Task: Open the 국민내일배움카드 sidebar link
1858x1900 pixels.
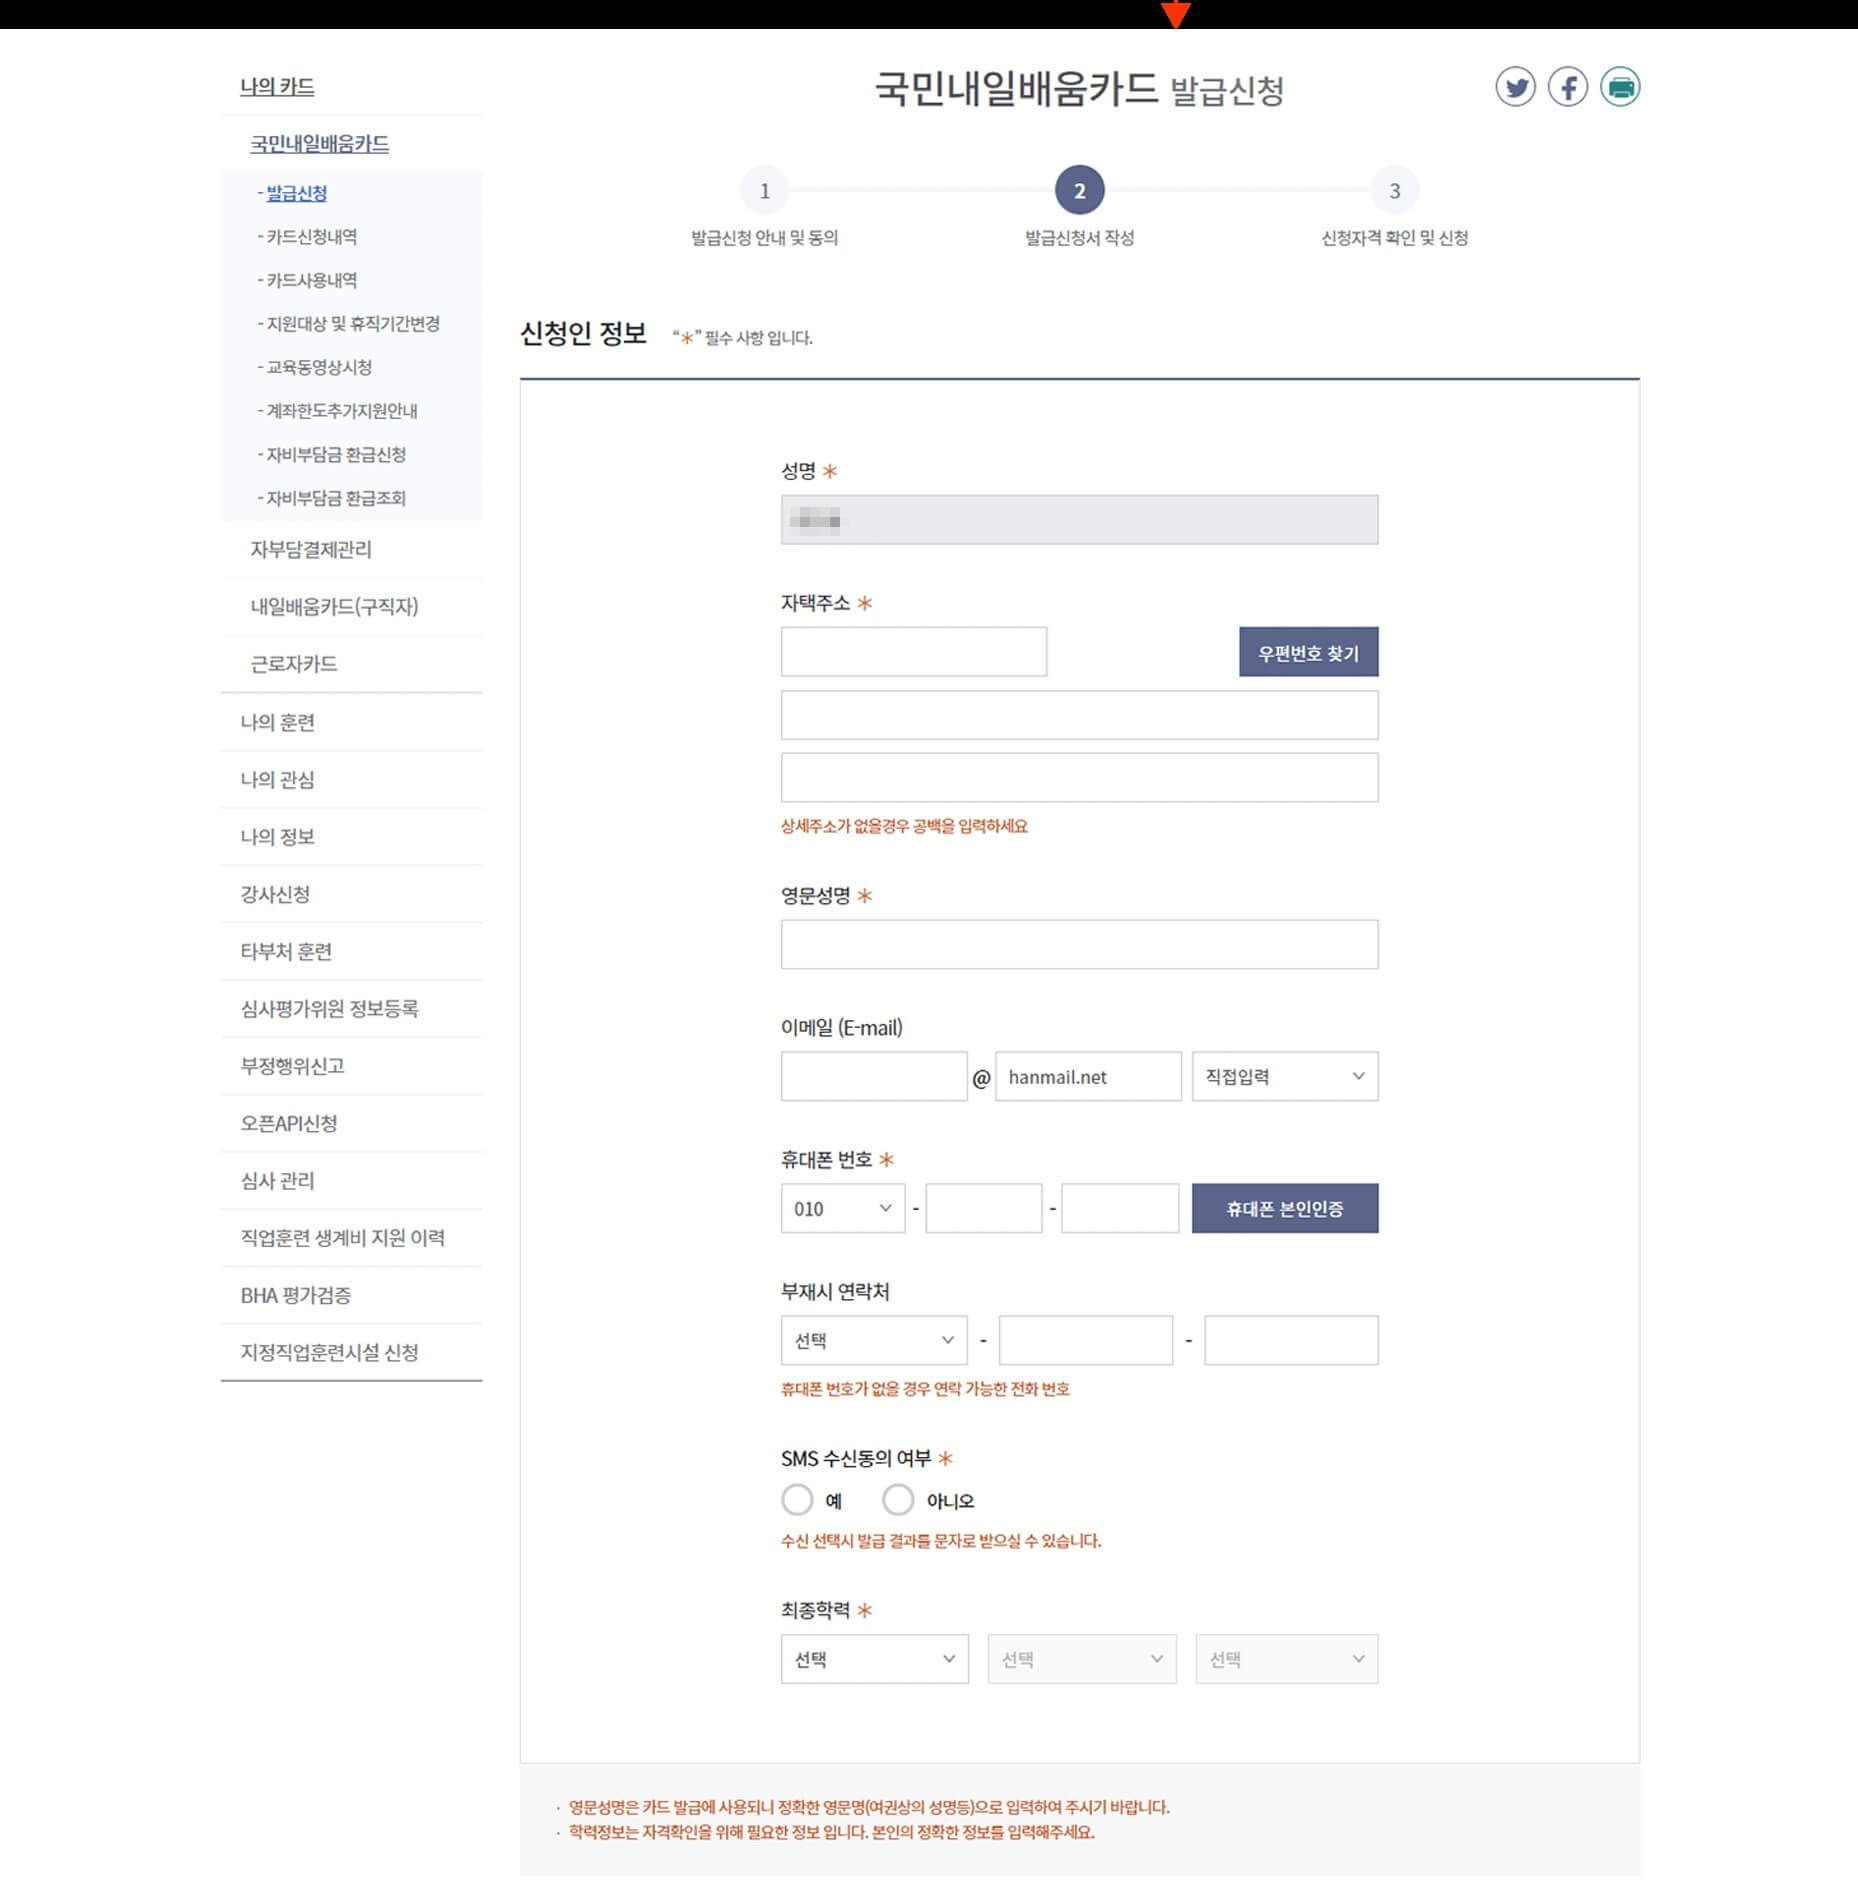Action: tap(320, 144)
